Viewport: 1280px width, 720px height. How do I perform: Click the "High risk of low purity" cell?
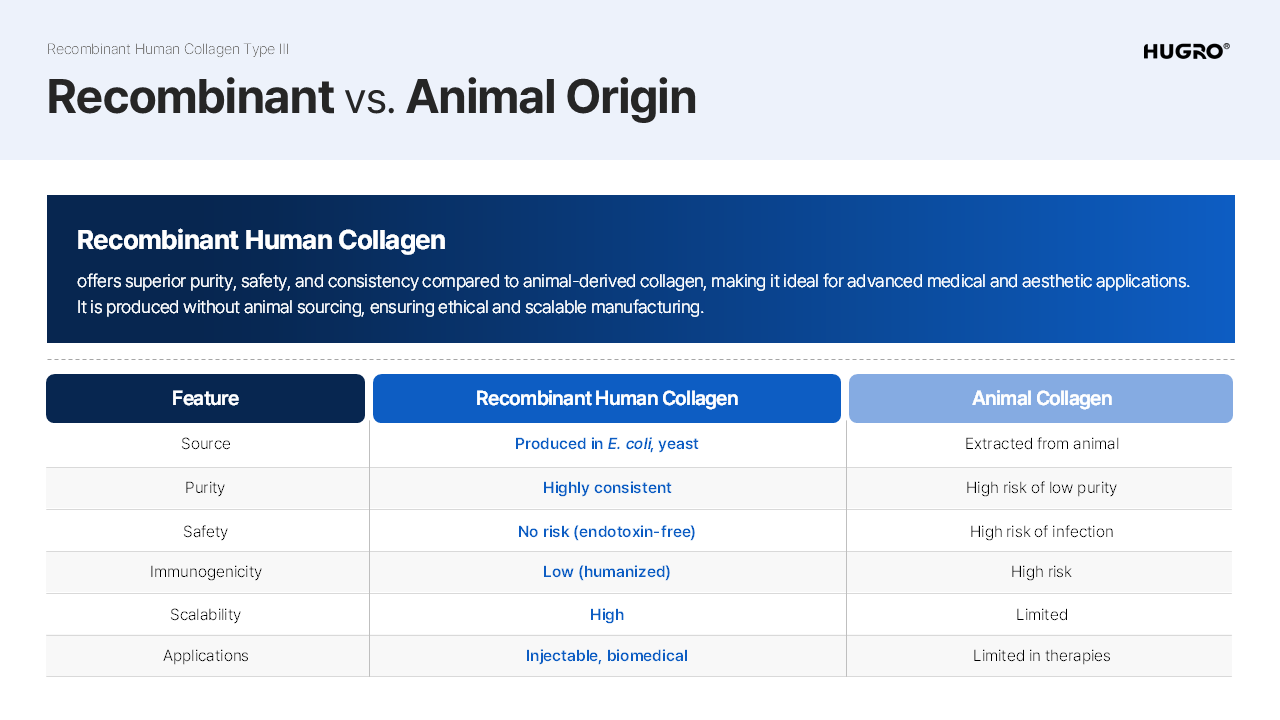tap(1041, 488)
